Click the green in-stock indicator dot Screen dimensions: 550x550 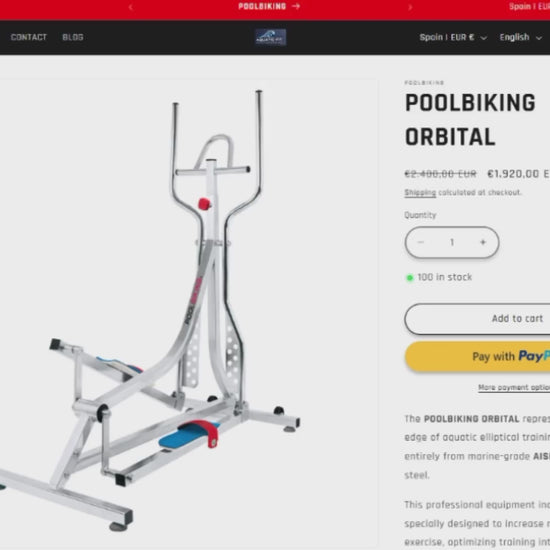(x=409, y=278)
